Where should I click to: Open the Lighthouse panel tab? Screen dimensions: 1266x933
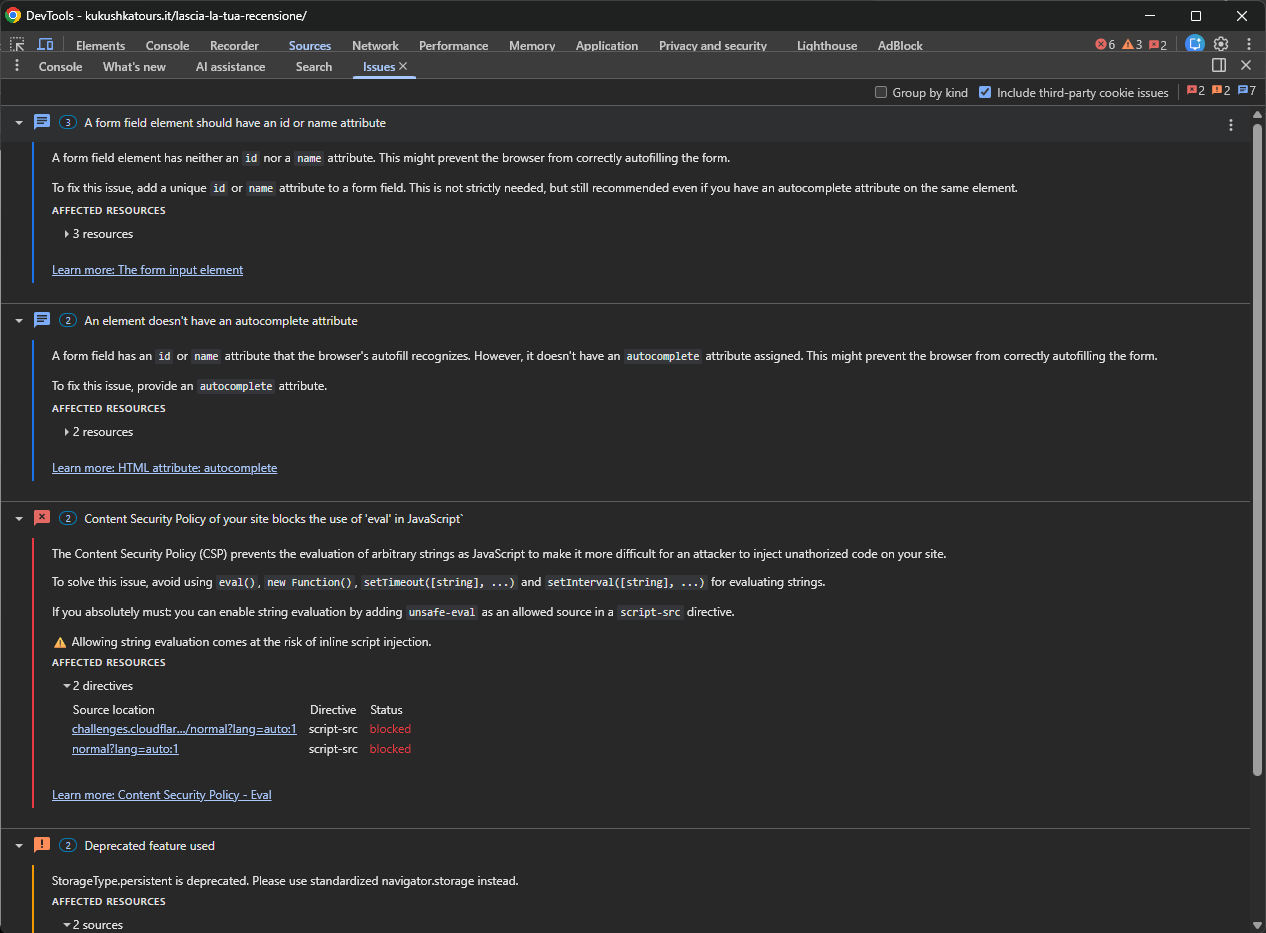[826, 46]
